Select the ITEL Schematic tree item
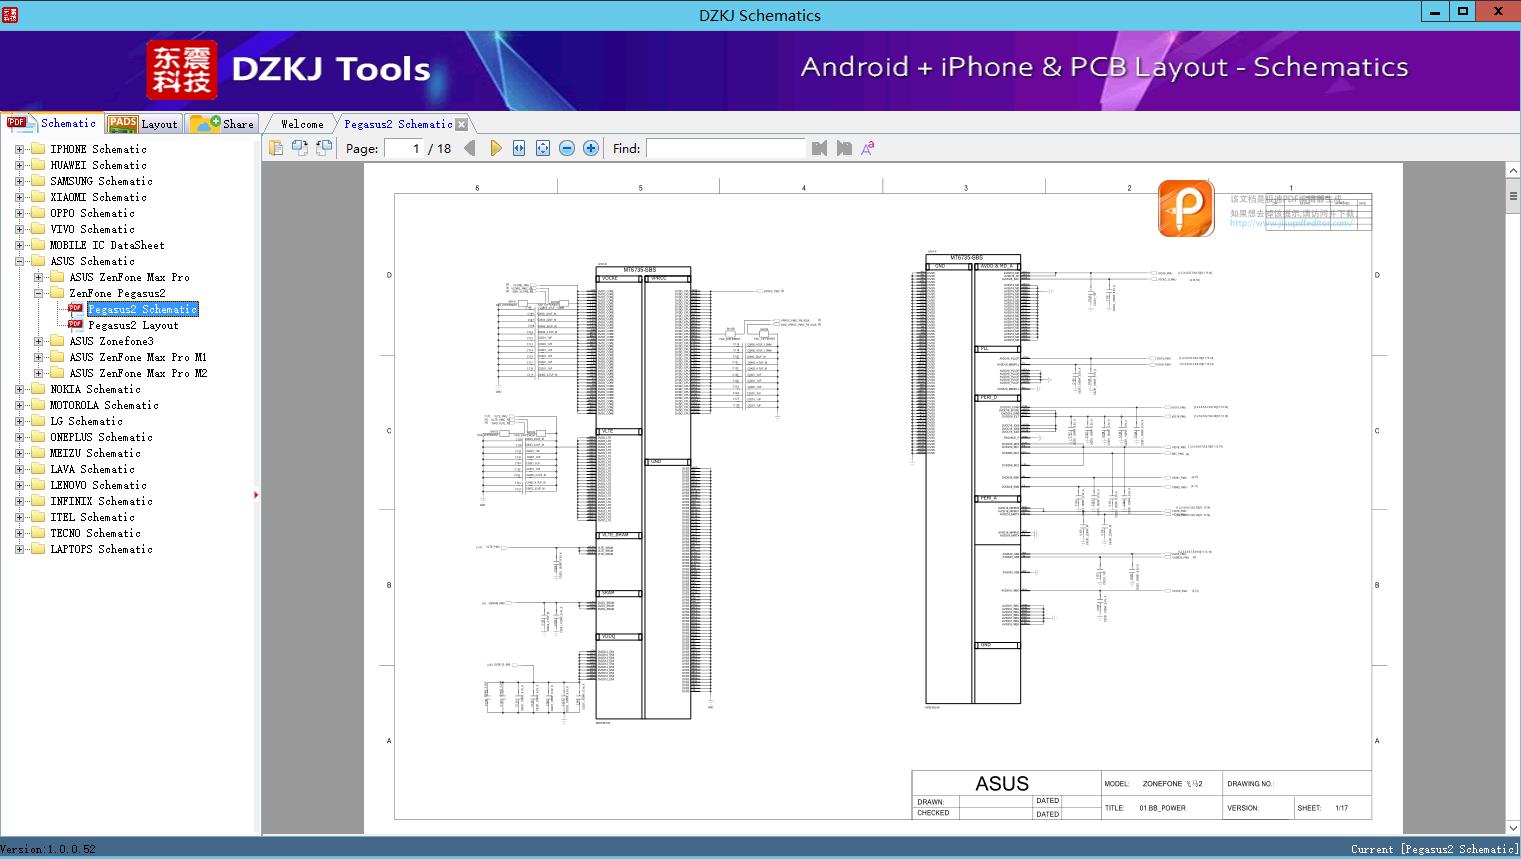 (x=92, y=517)
